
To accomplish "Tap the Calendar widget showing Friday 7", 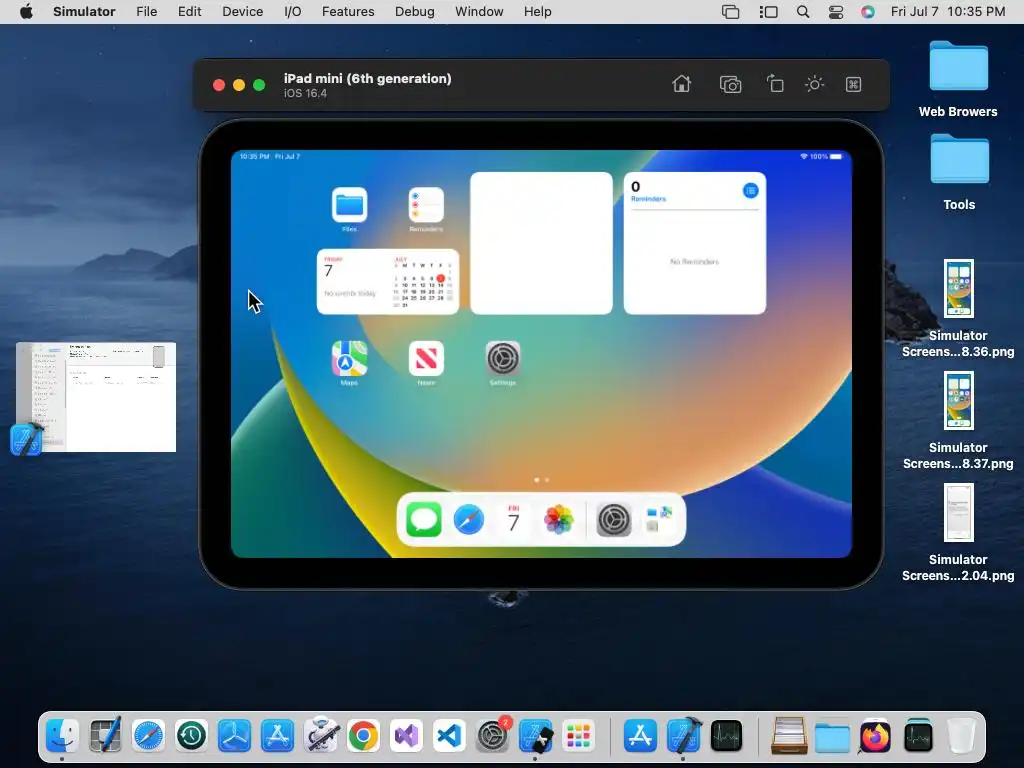I will [x=388, y=281].
